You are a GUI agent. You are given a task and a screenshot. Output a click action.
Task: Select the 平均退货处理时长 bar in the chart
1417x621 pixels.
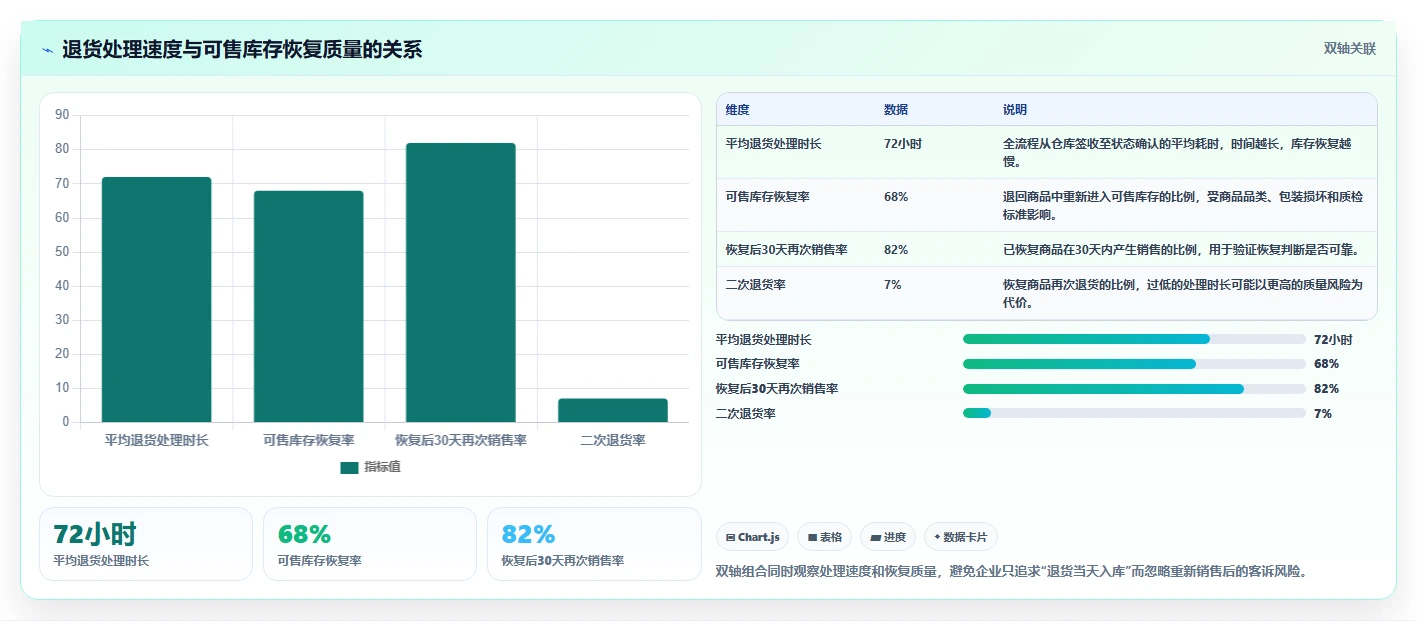tap(157, 300)
